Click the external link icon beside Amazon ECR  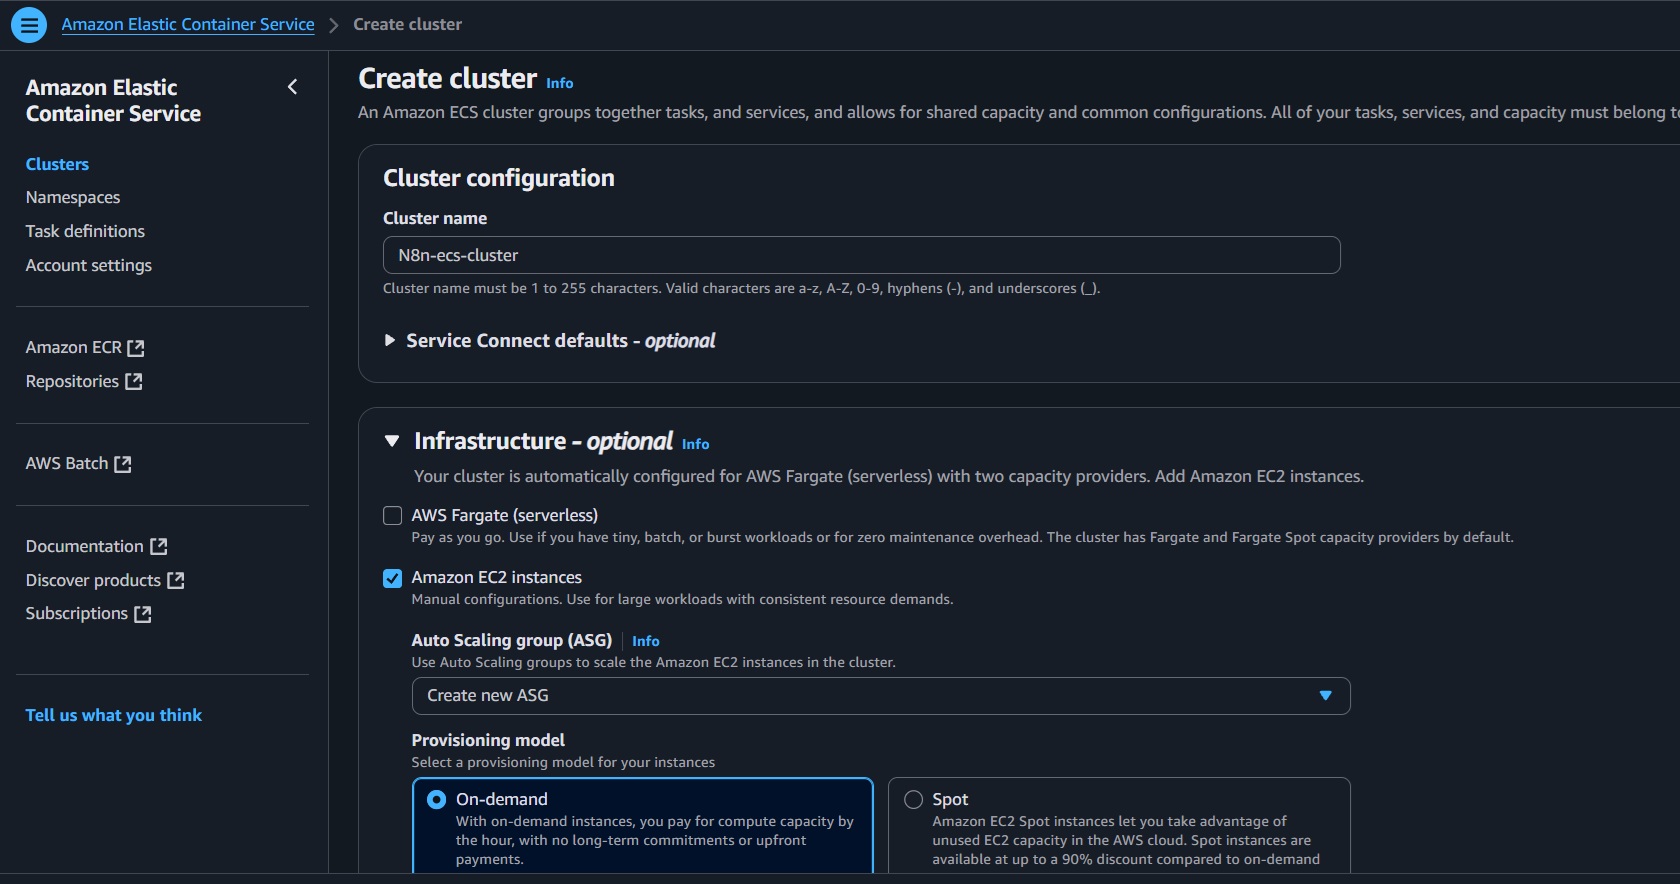point(136,348)
